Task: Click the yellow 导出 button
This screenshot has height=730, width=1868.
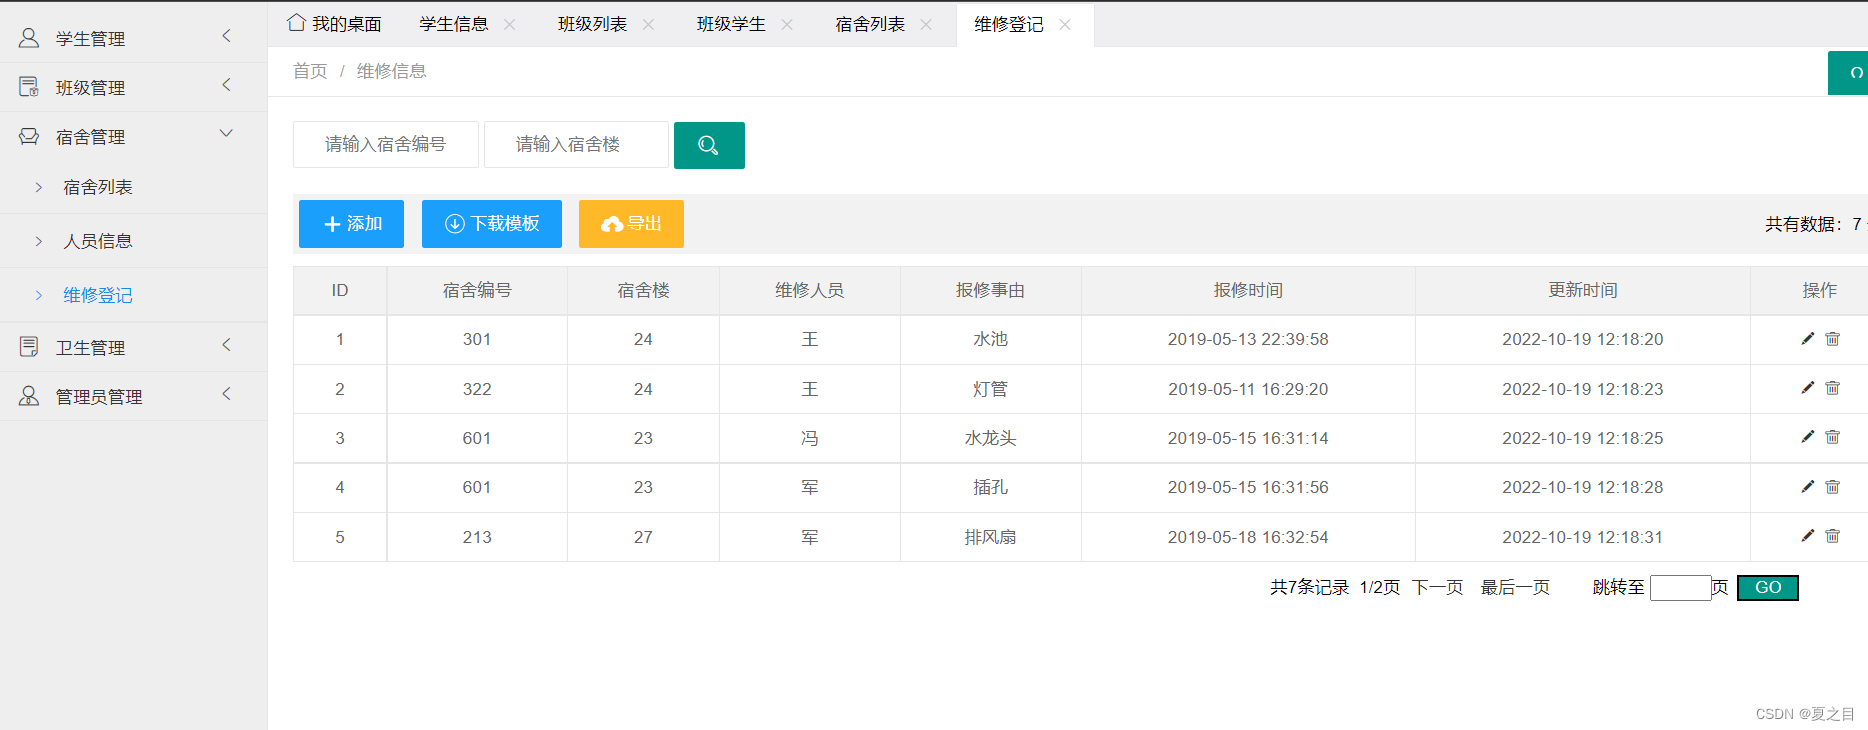Action: pos(631,224)
